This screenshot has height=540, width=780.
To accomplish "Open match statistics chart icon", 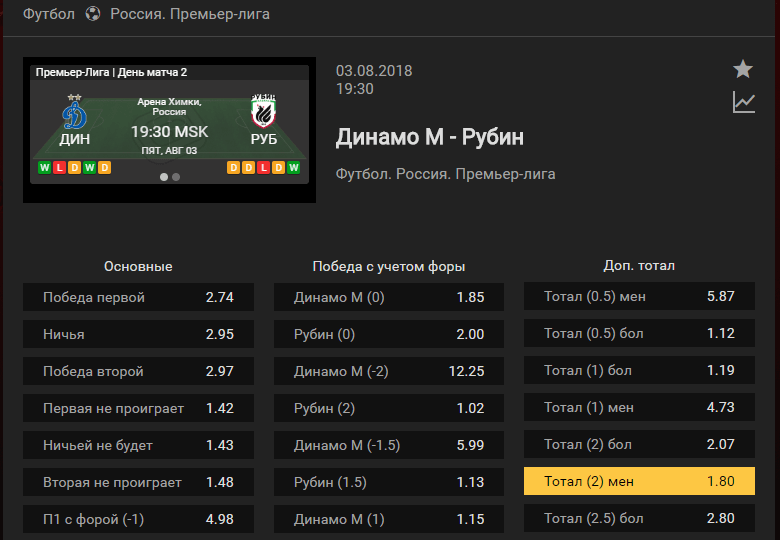I will click(744, 102).
